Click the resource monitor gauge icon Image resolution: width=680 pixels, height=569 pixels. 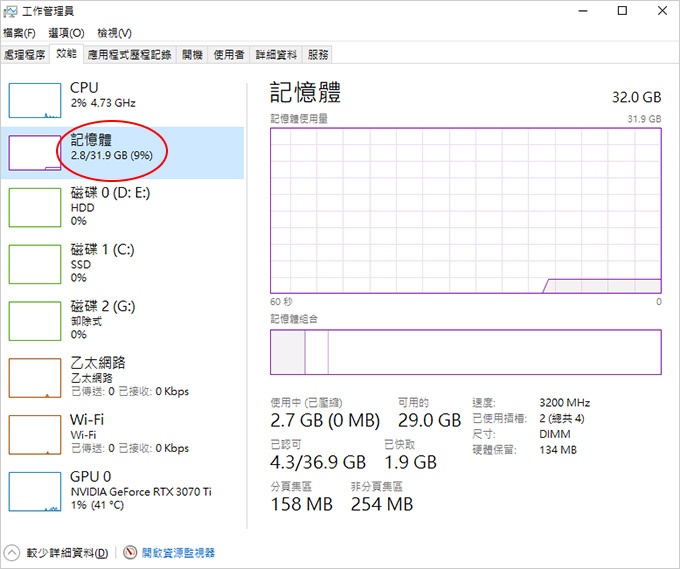click(x=130, y=553)
